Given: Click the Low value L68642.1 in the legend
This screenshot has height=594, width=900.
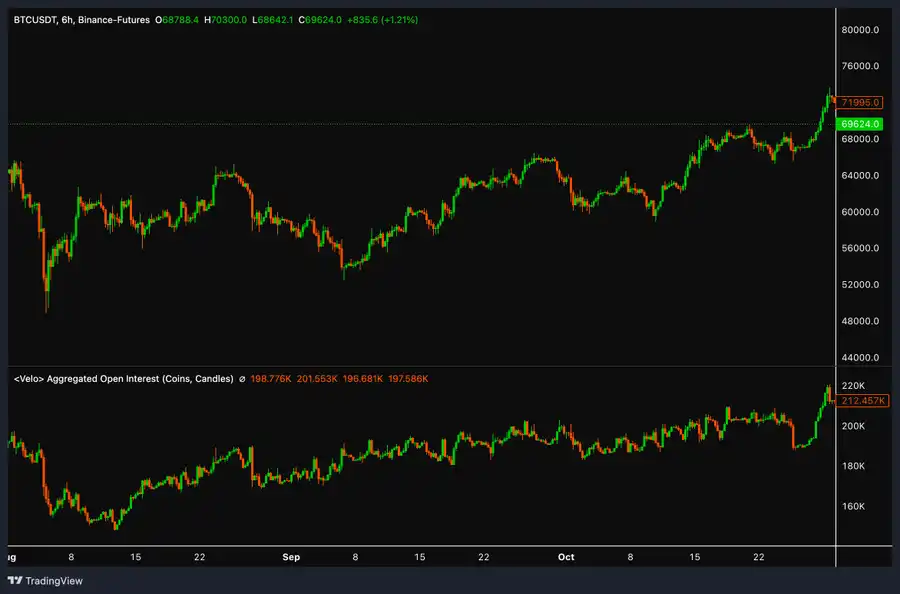Looking at the screenshot, I should click(x=274, y=19).
